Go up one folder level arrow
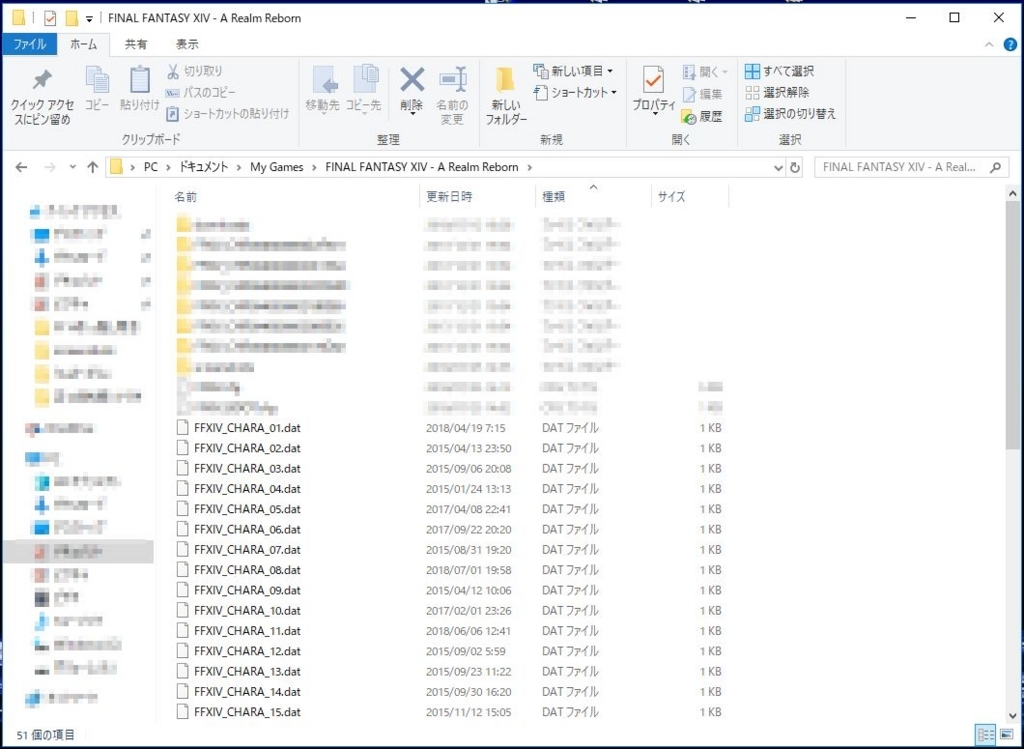Image resolution: width=1024 pixels, height=749 pixels. coord(93,167)
